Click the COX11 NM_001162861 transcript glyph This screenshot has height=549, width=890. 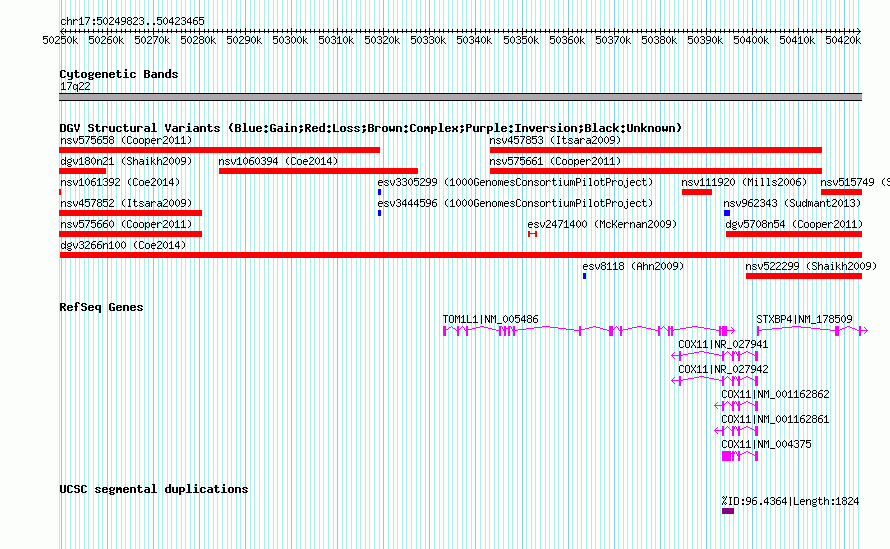coord(736,430)
